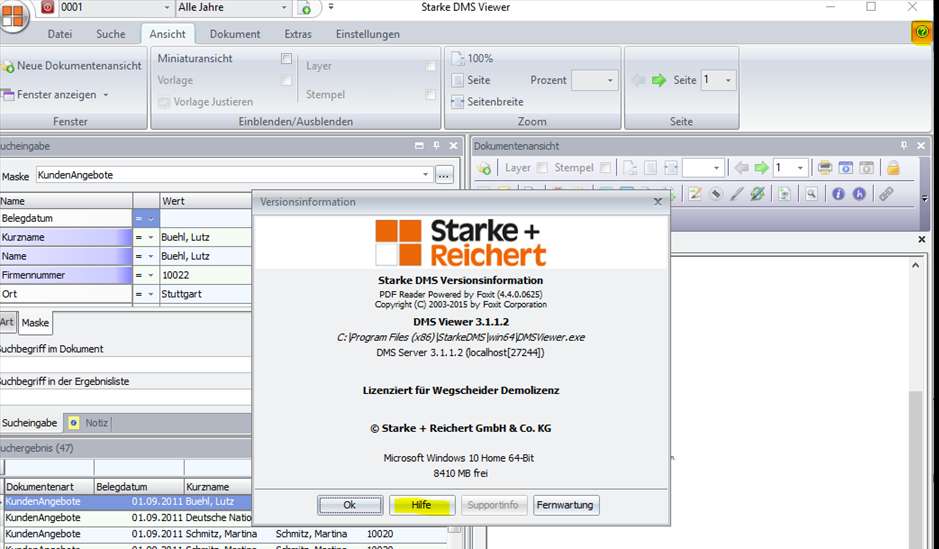Select the Maske tab below search fields
Screen dimensions: 939x549
coord(35,323)
